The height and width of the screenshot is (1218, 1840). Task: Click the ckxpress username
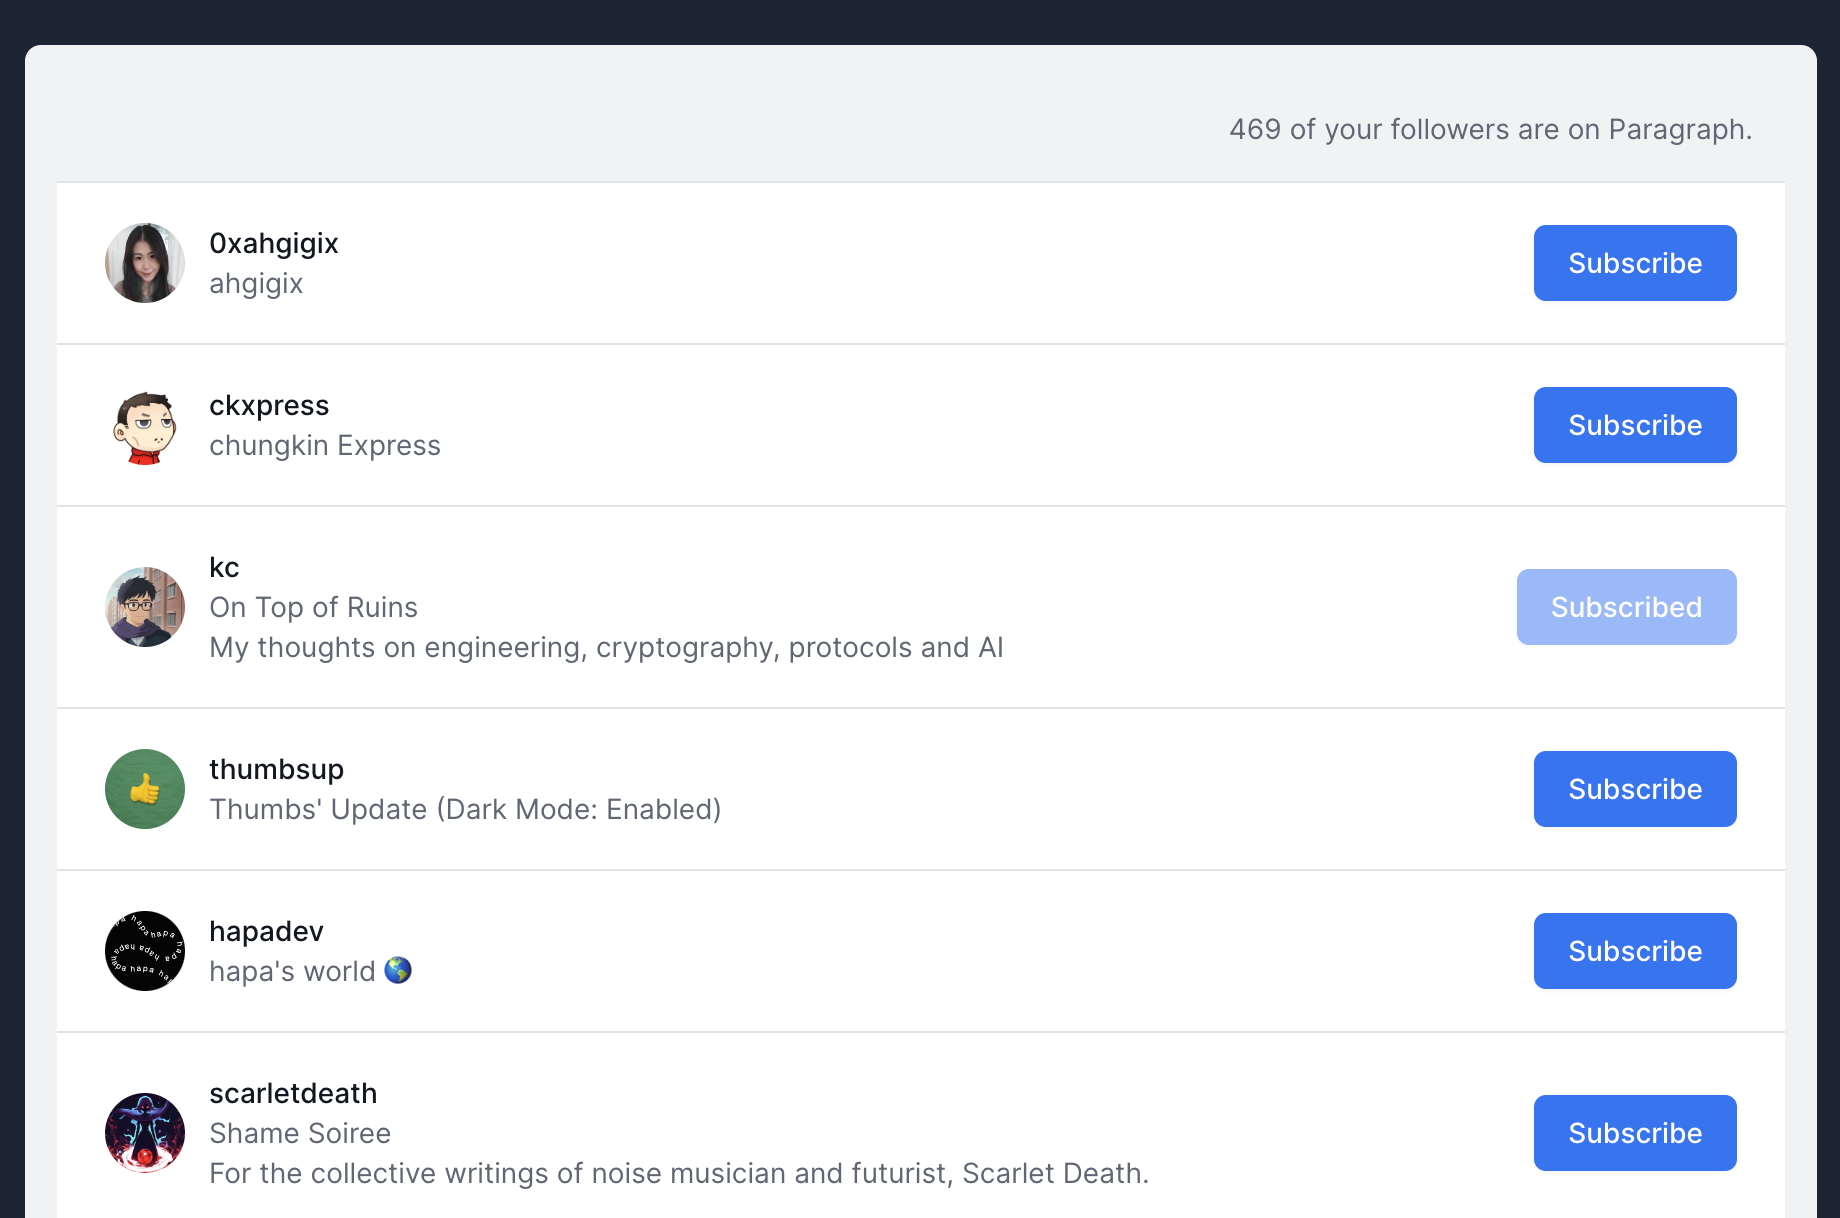pyautogui.click(x=269, y=405)
